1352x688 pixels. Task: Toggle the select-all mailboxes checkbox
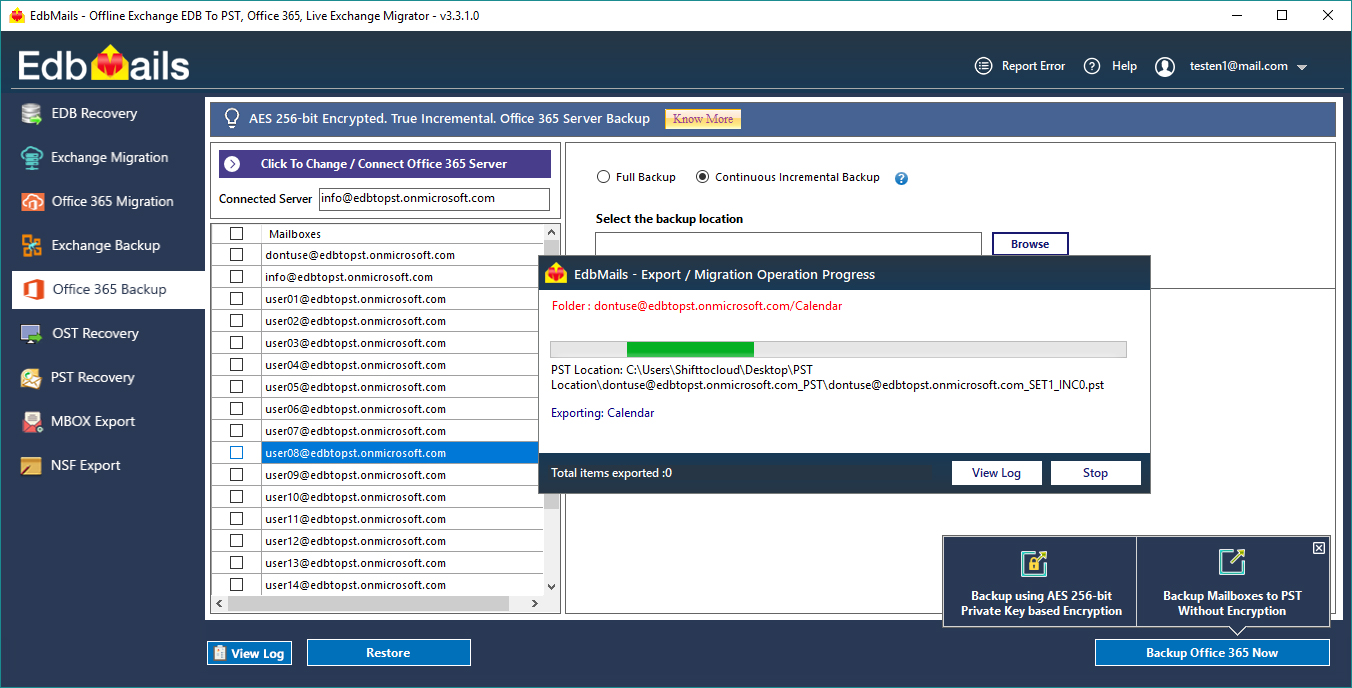pyautogui.click(x=236, y=233)
